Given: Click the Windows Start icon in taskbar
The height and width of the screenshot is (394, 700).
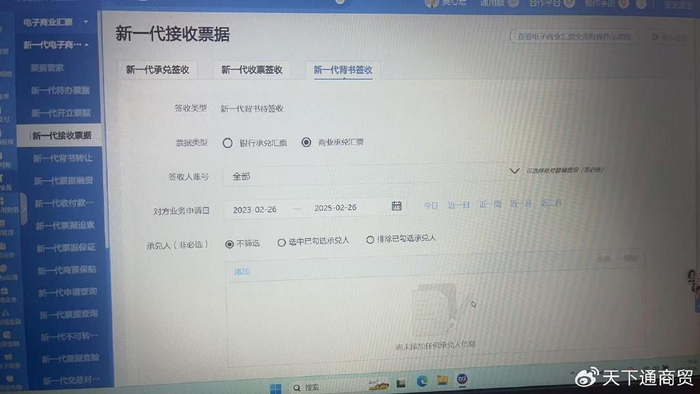Looking at the screenshot, I should [276, 388].
